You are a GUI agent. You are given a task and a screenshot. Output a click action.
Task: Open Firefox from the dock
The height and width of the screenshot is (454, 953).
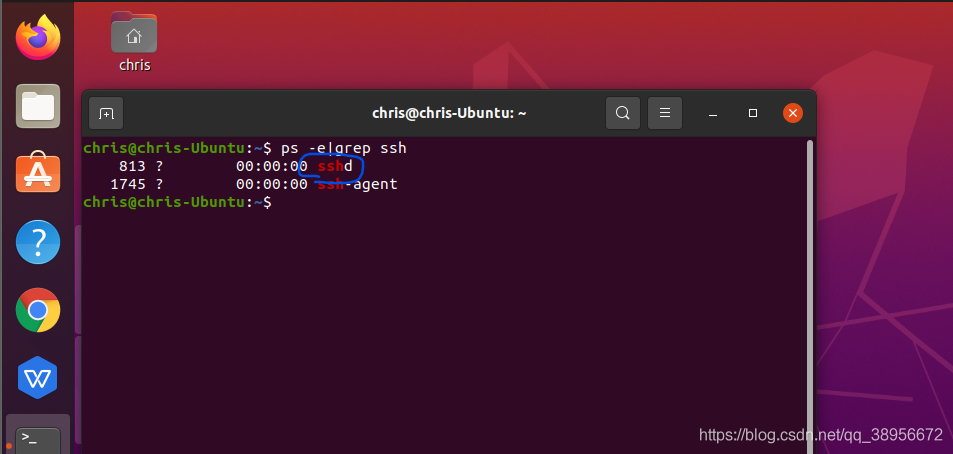tap(38, 38)
